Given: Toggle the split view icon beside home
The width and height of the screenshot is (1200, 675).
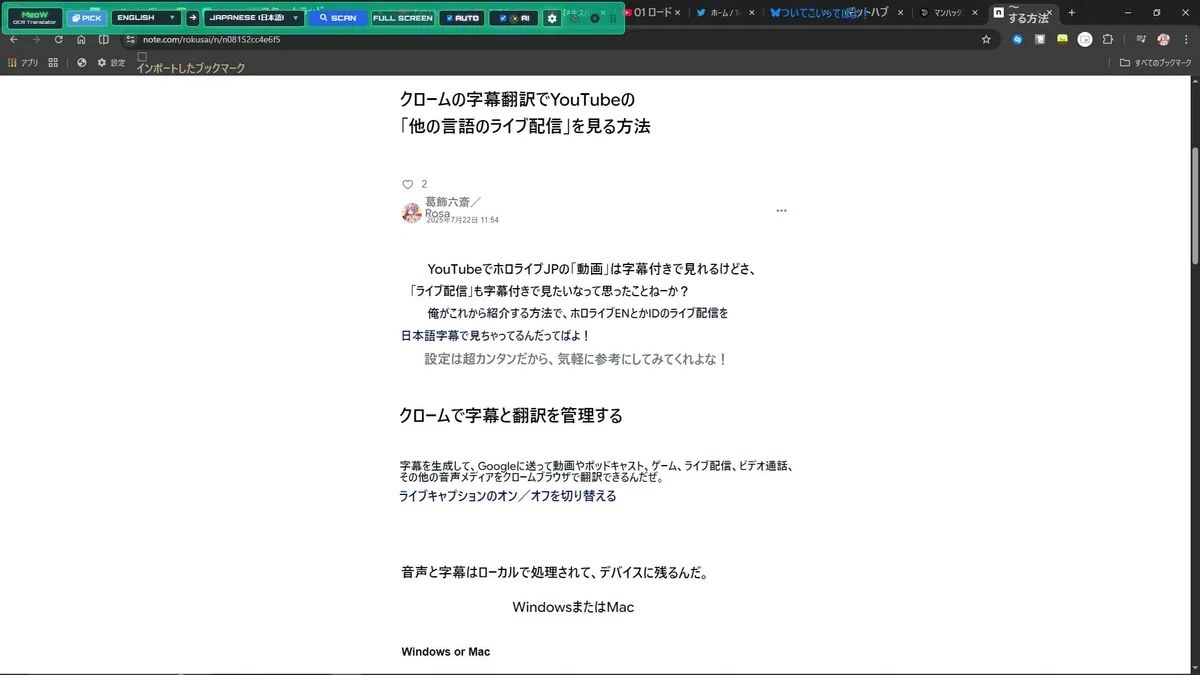Looking at the screenshot, I should (x=104, y=39).
